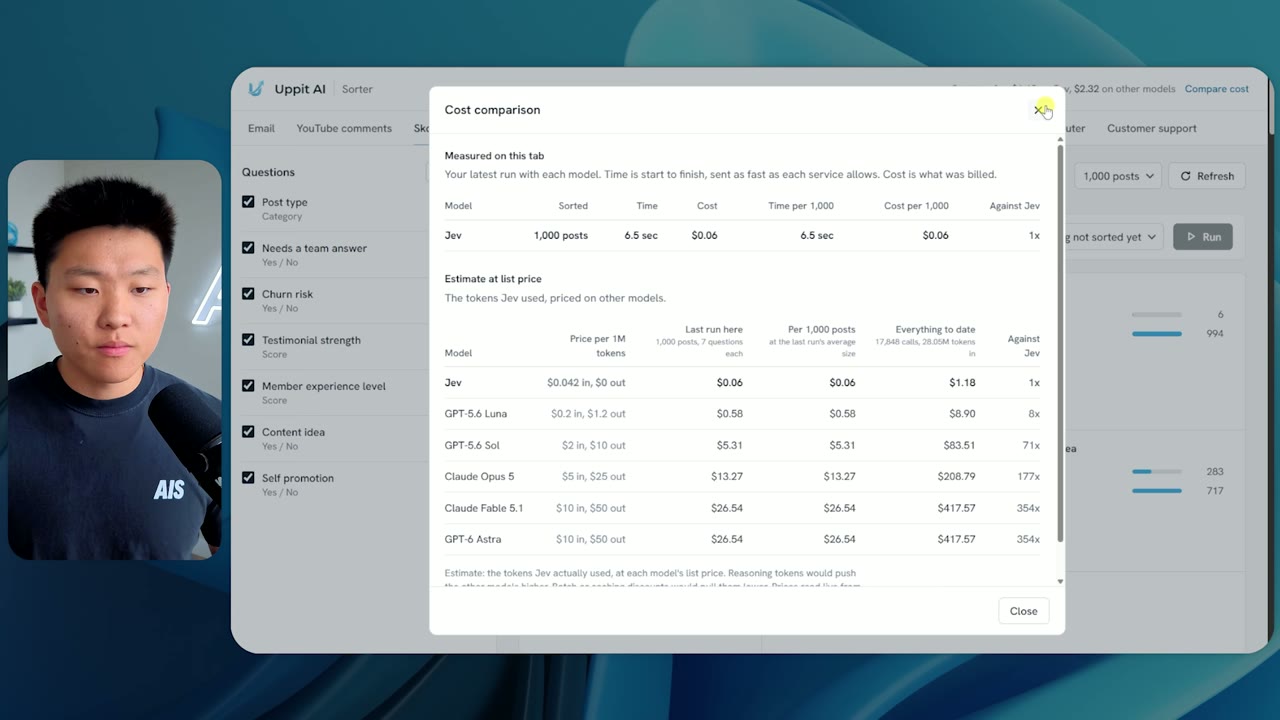Click the Close button in the dialog
Viewport: 1280px width, 720px height.
click(x=1023, y=611)
